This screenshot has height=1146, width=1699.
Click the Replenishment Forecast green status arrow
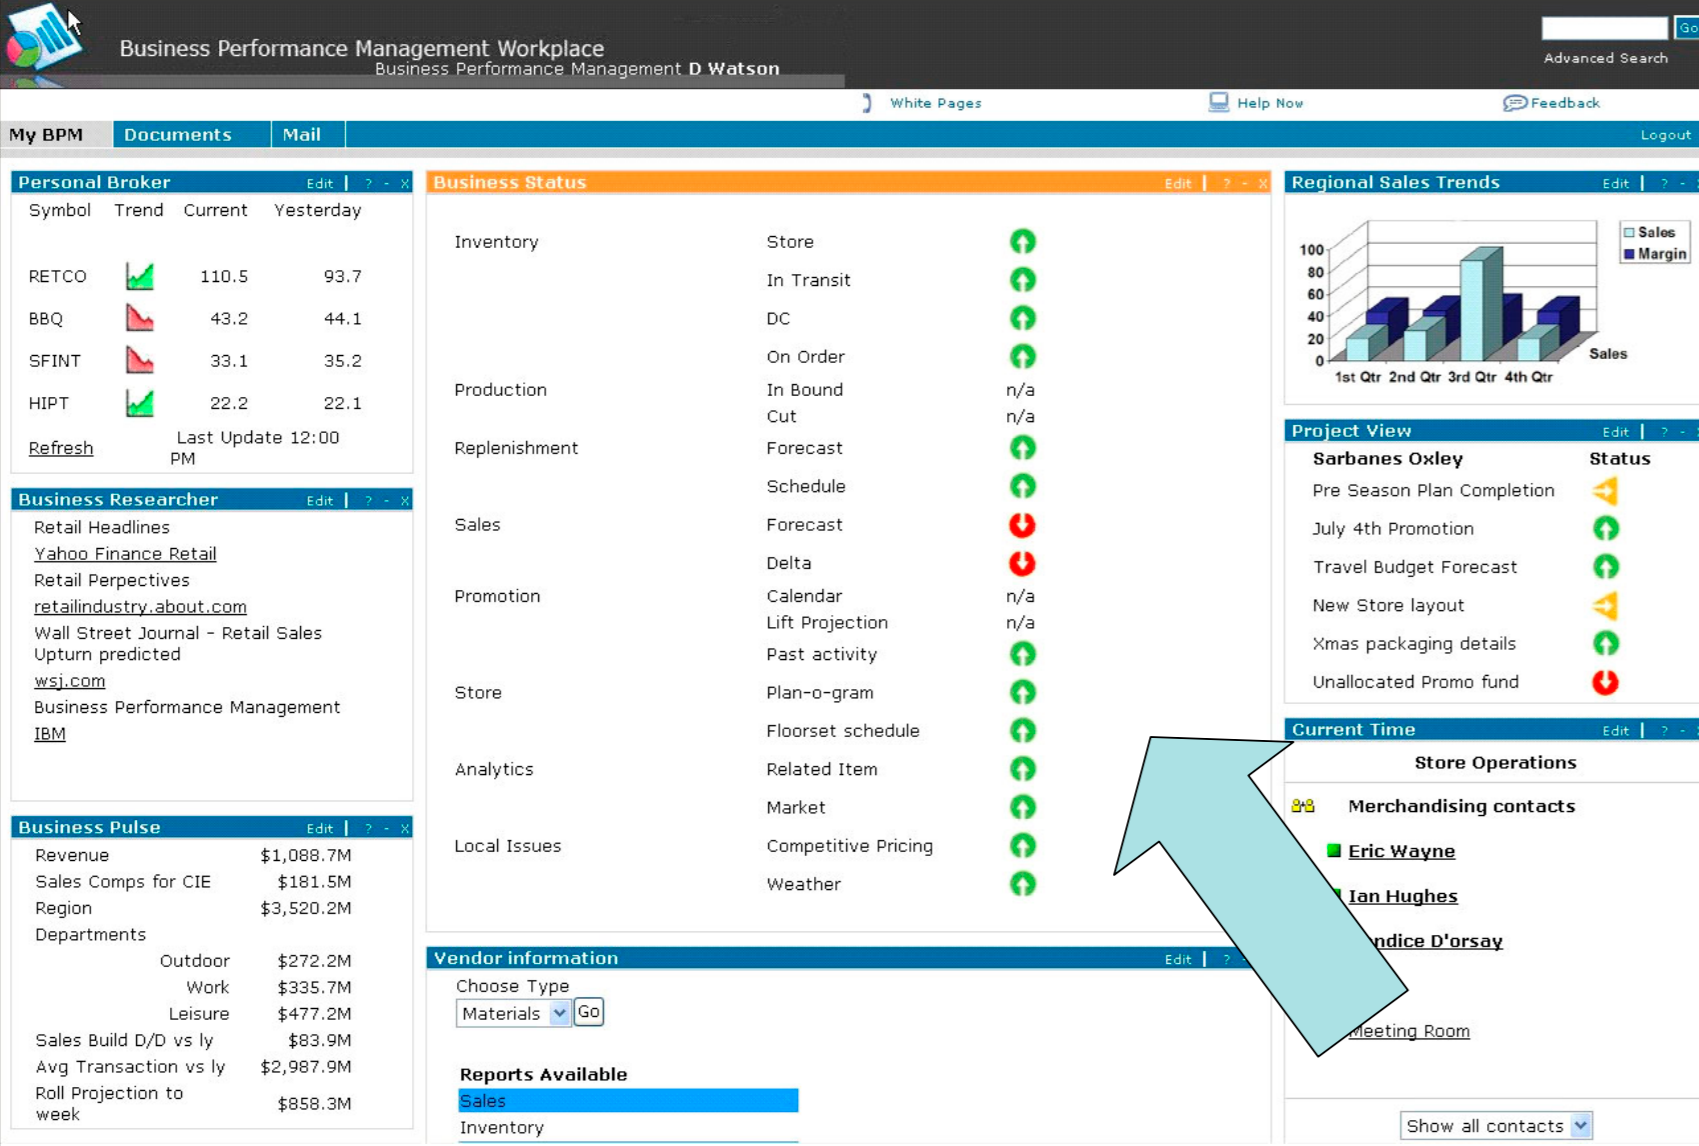pos(1022,448)
